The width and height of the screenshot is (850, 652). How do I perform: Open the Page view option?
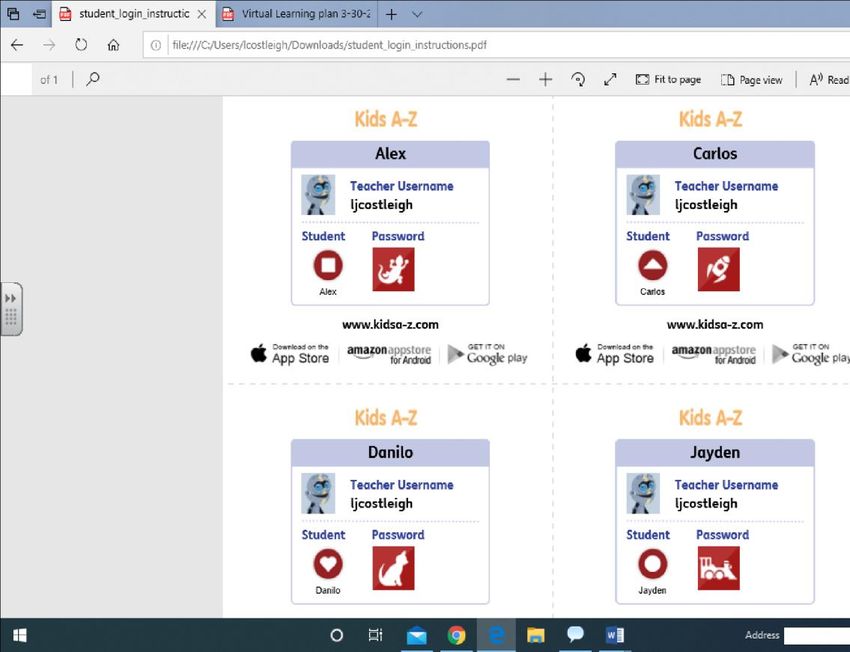[x=751, y=80]
